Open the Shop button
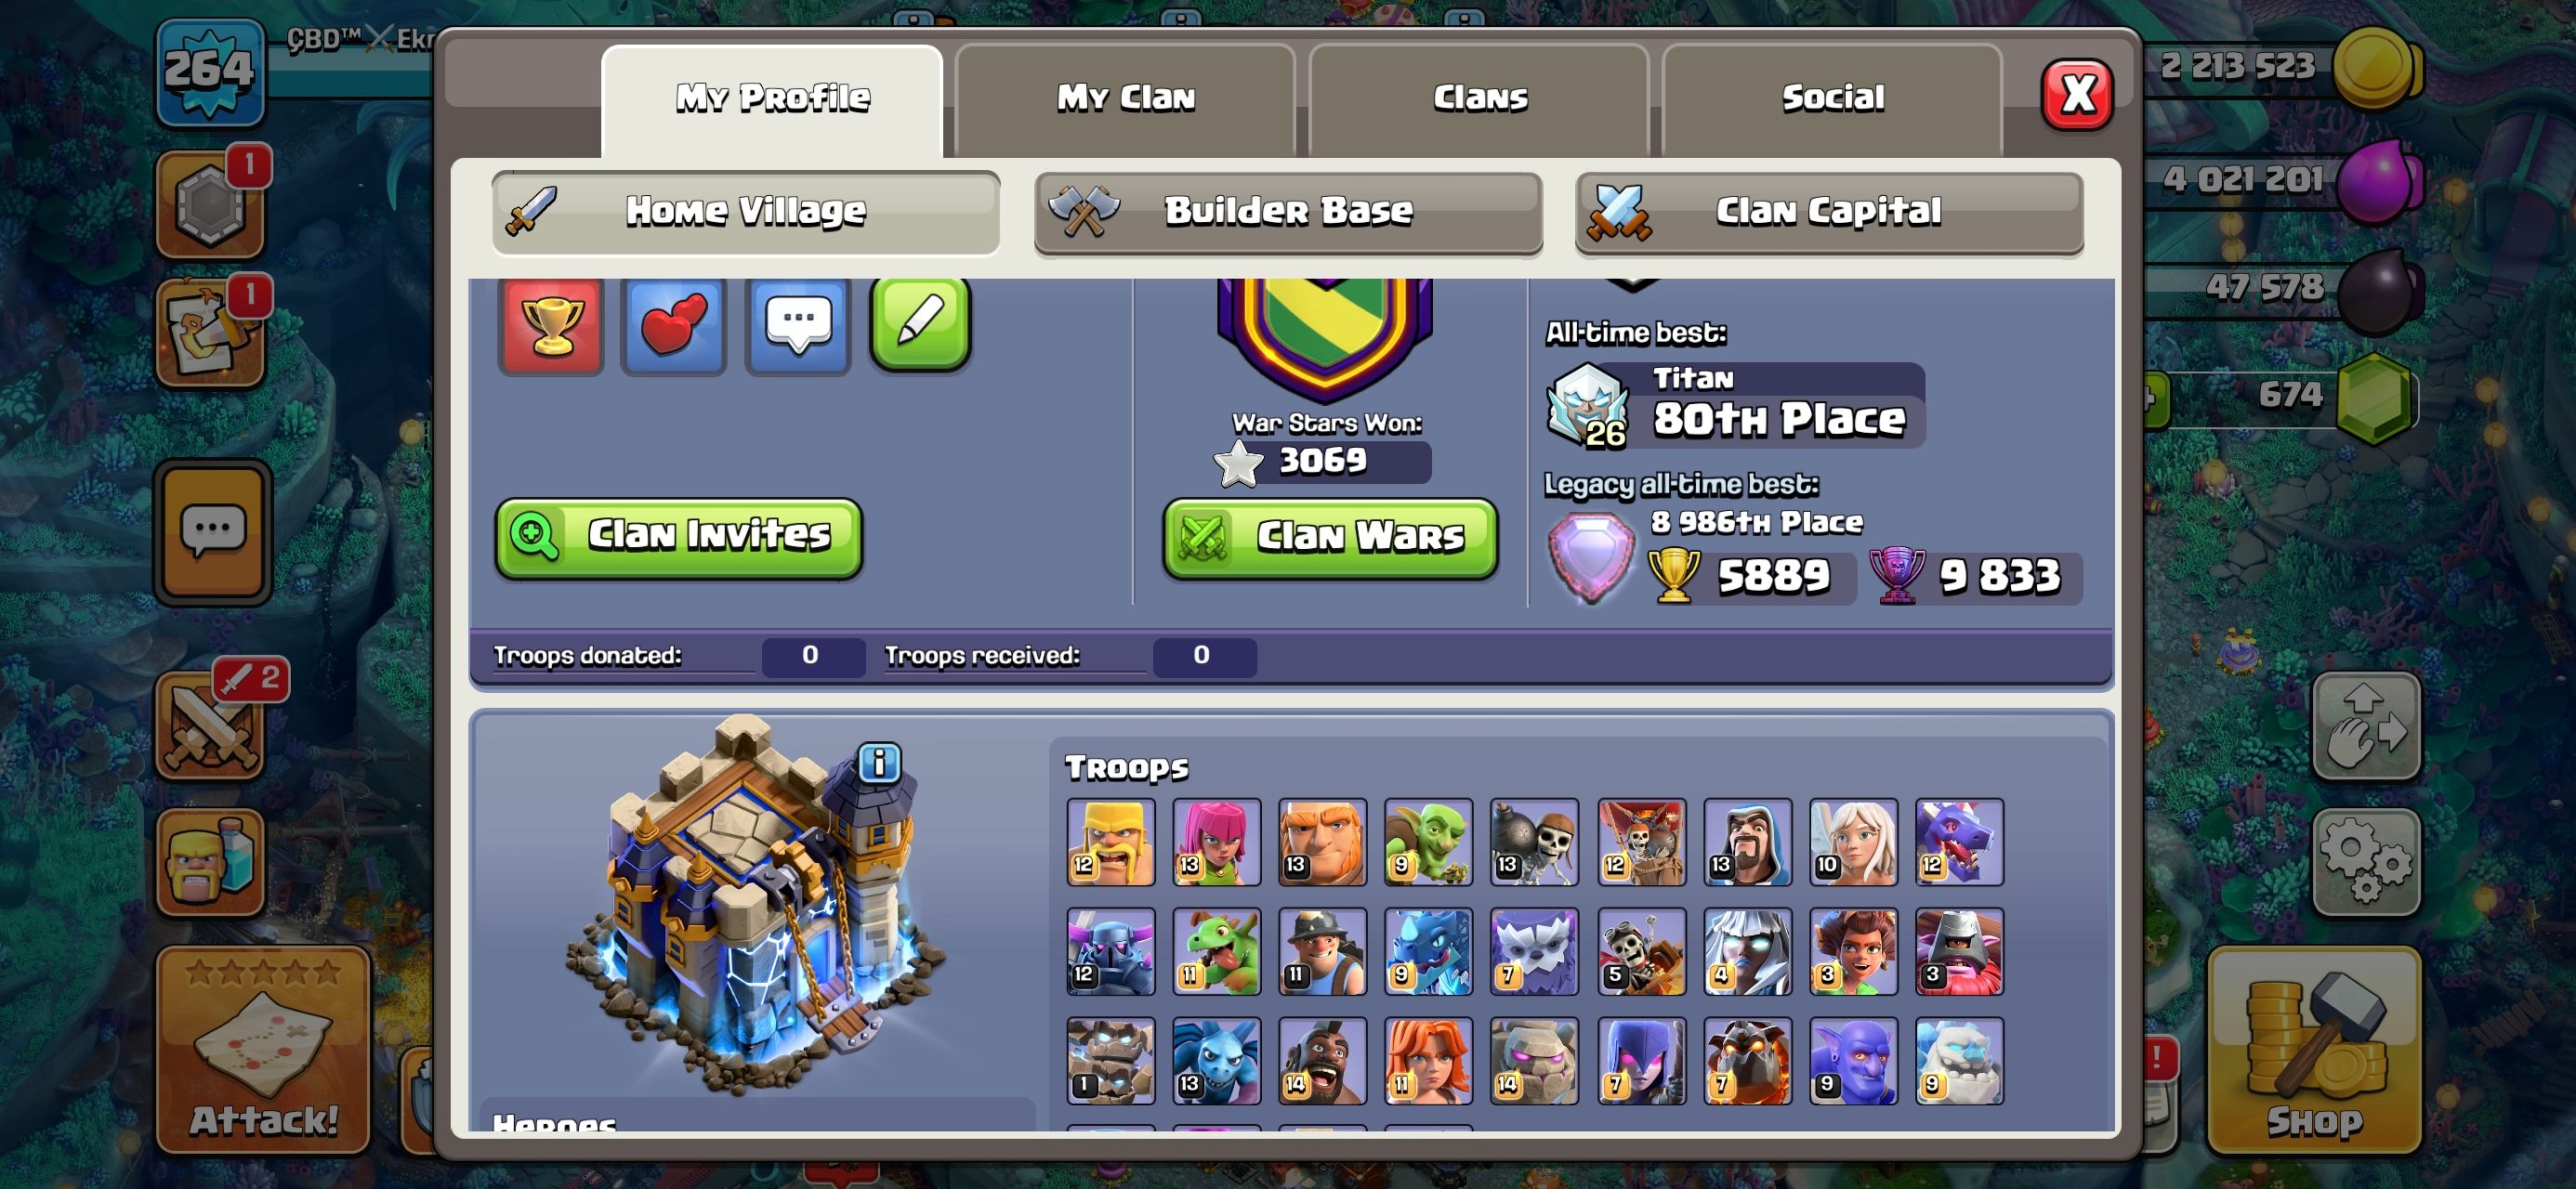This screenshot has height=1189, width=2576. click(2314, 1050)
